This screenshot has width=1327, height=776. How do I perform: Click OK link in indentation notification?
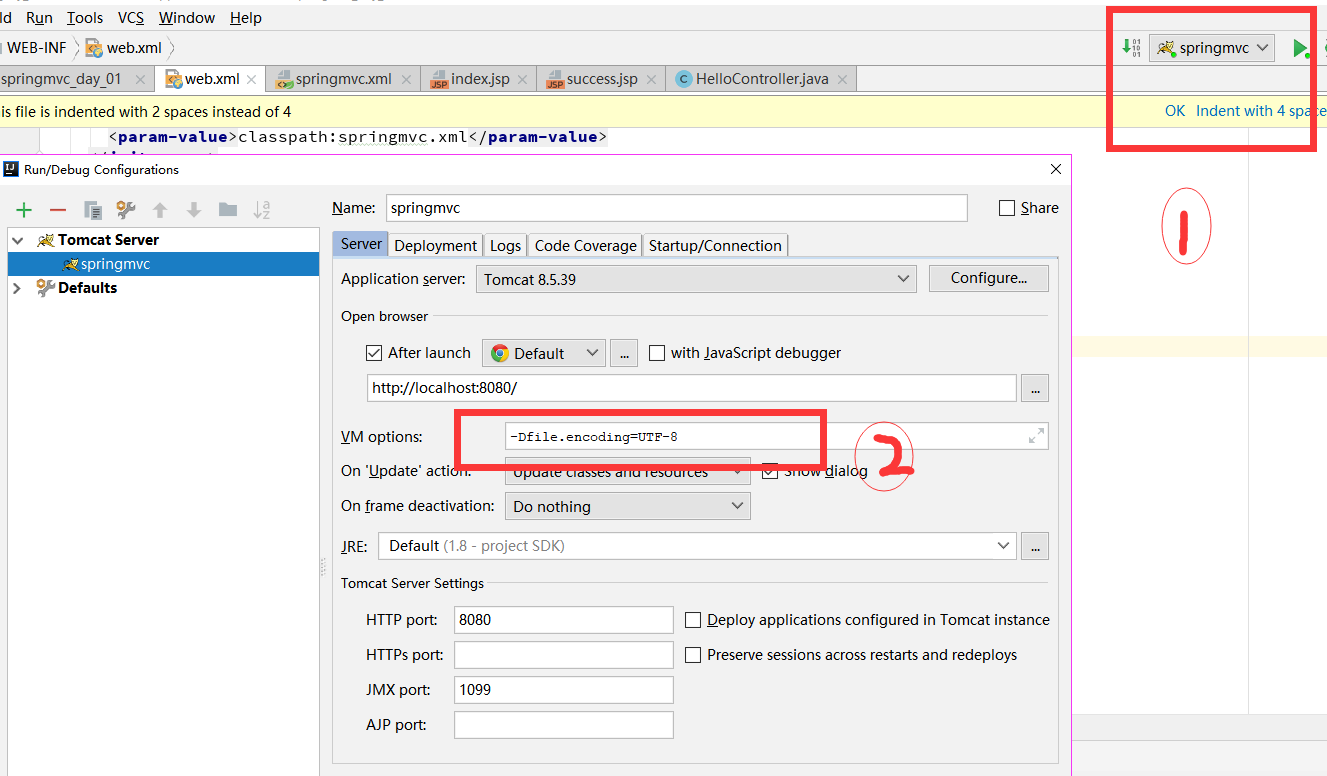[x=1175, y=111]
